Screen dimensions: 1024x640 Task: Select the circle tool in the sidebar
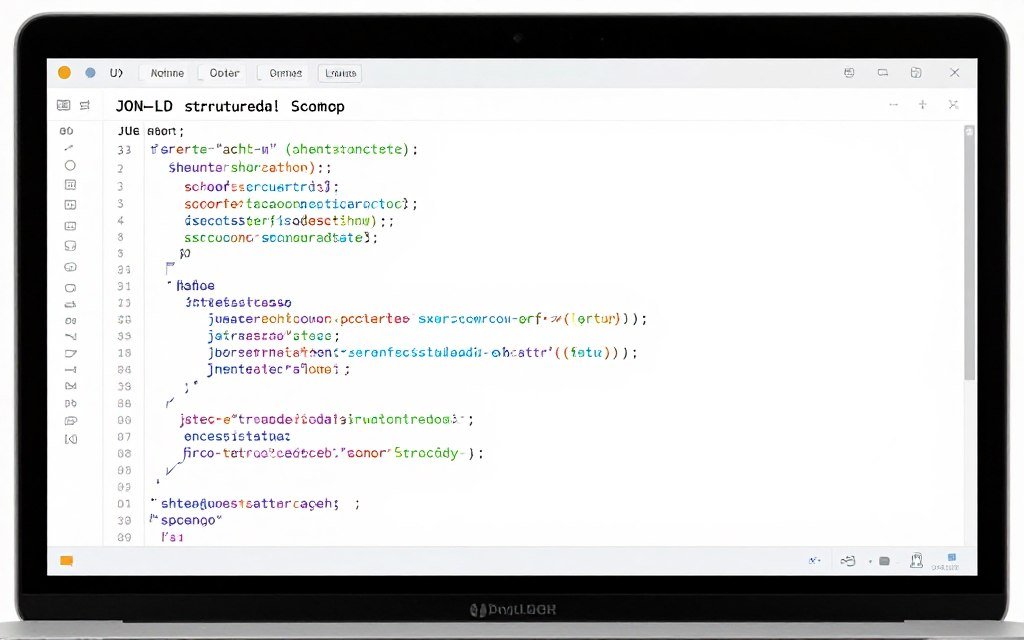coord(70,165)
